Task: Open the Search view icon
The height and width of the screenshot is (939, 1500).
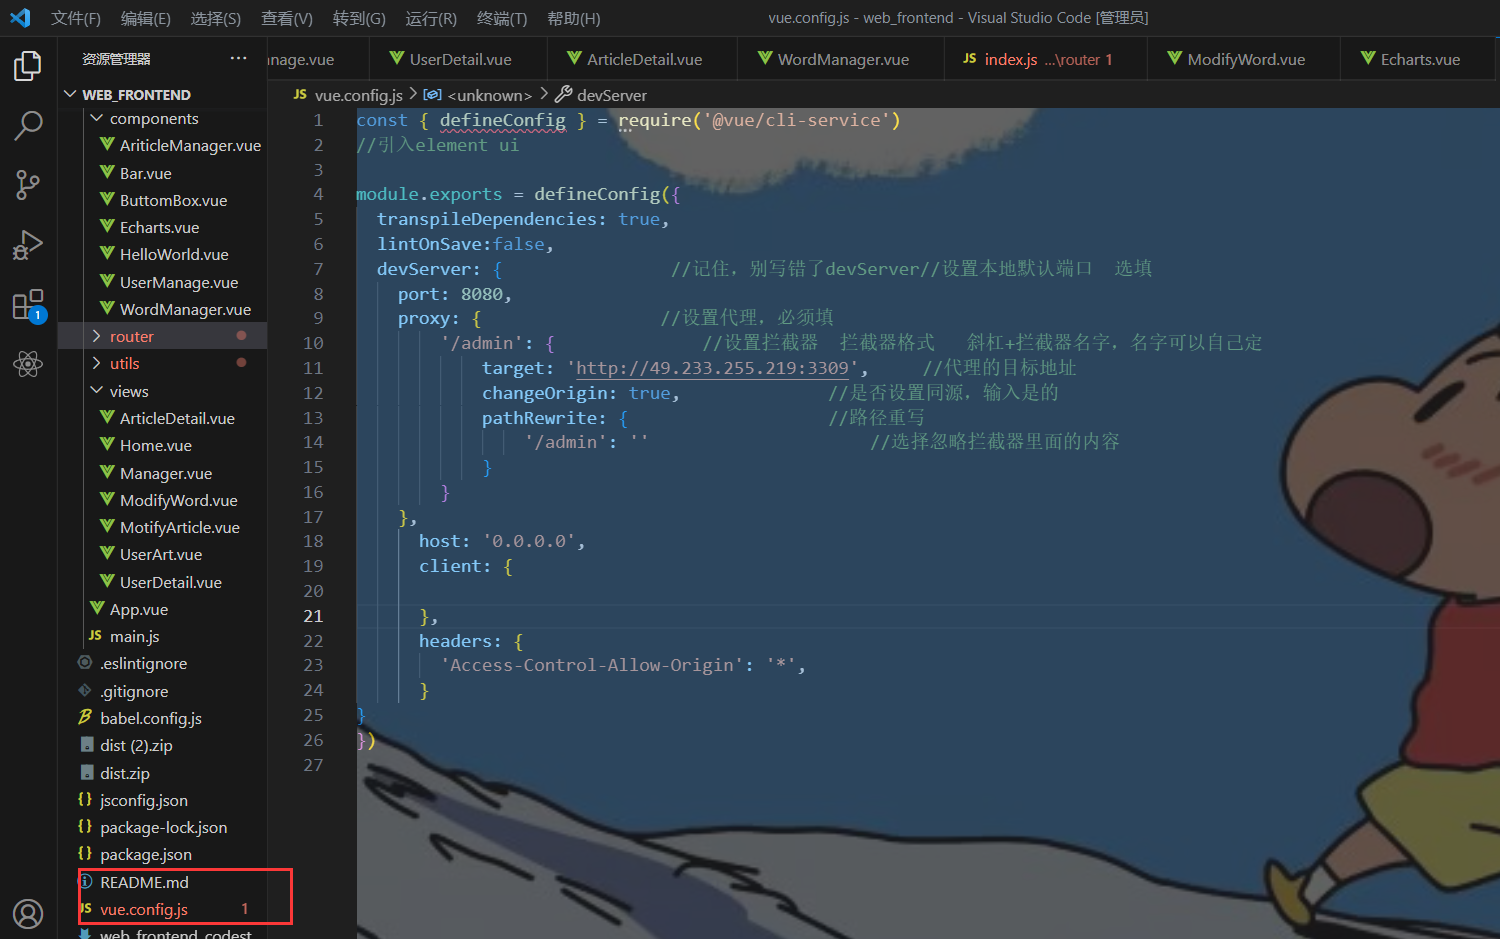Action: [x=28, y=126]
